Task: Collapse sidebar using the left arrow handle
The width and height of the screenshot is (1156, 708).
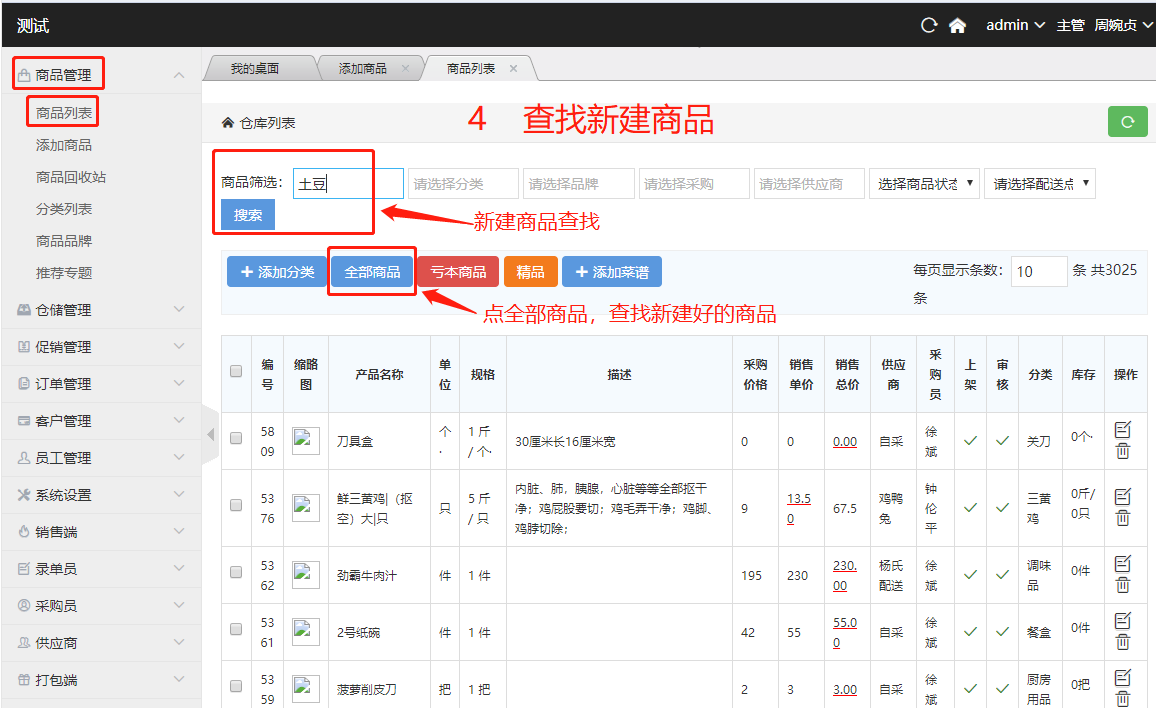Action: point(210,434)
